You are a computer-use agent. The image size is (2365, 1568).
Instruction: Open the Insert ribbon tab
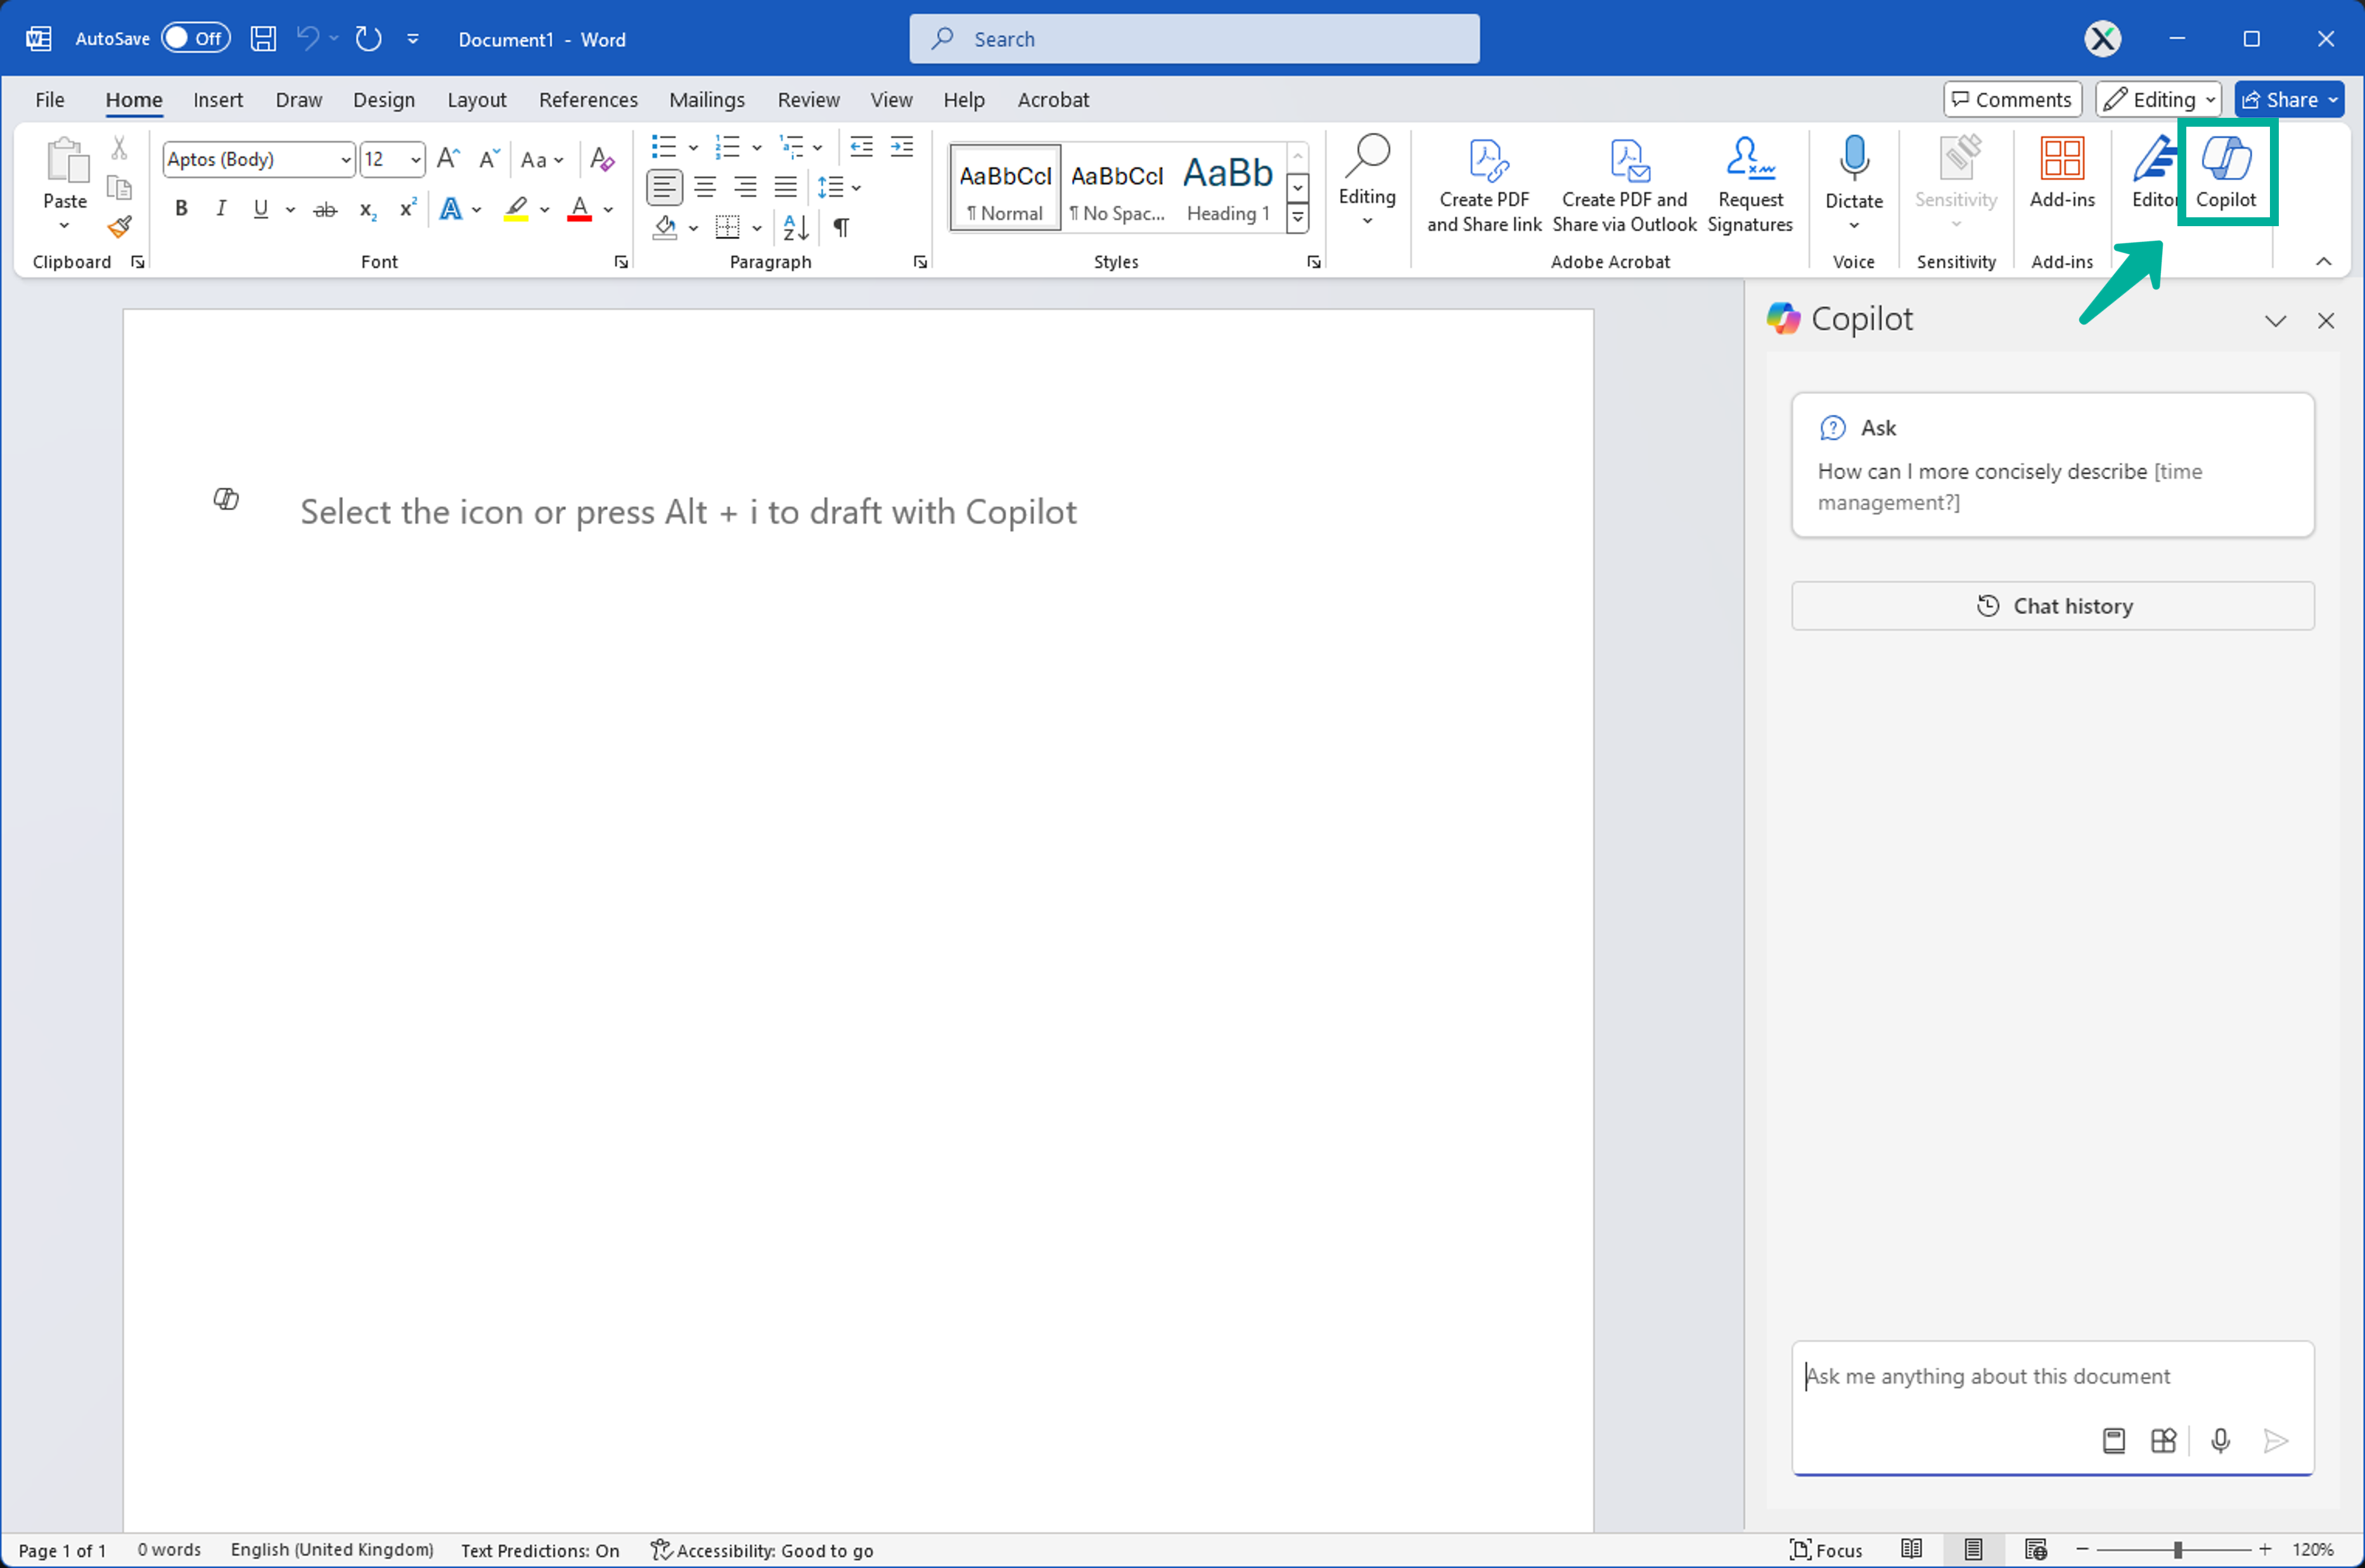(218, 100)
